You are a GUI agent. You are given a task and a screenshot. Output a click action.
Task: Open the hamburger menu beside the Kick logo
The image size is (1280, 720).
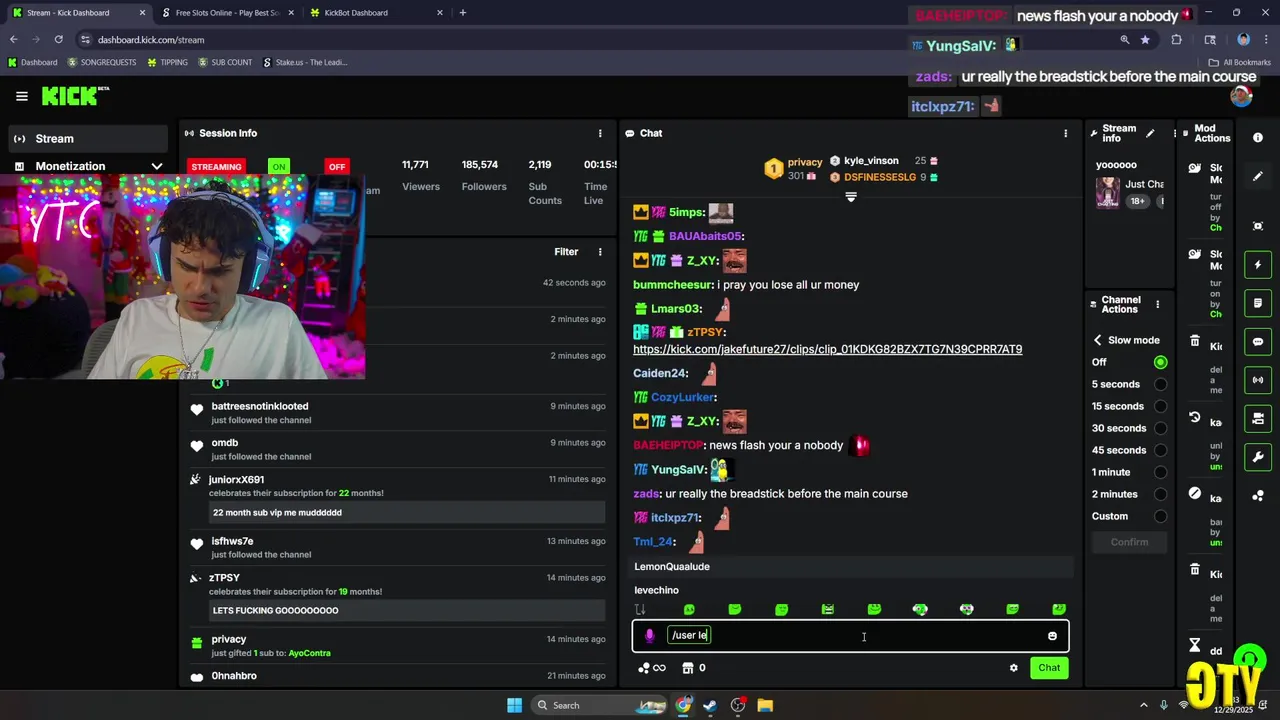[21, 96]
